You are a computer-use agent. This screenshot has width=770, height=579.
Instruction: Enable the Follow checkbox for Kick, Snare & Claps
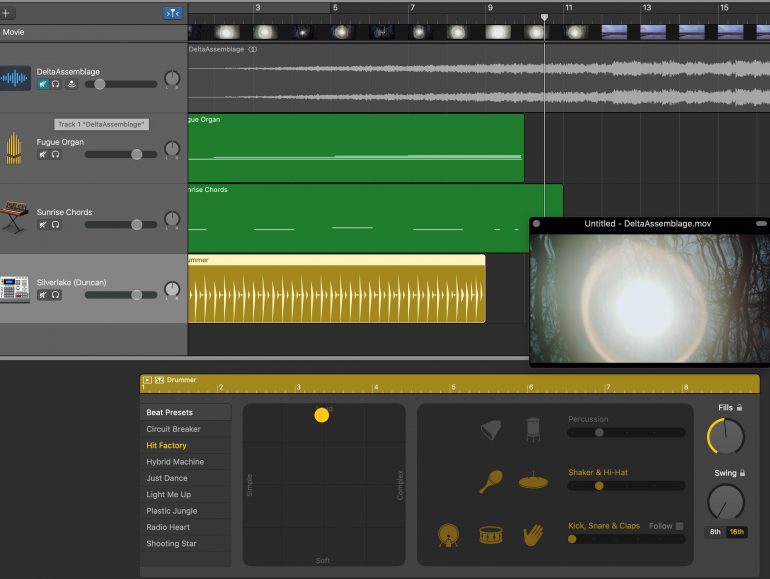pos(680,526)
